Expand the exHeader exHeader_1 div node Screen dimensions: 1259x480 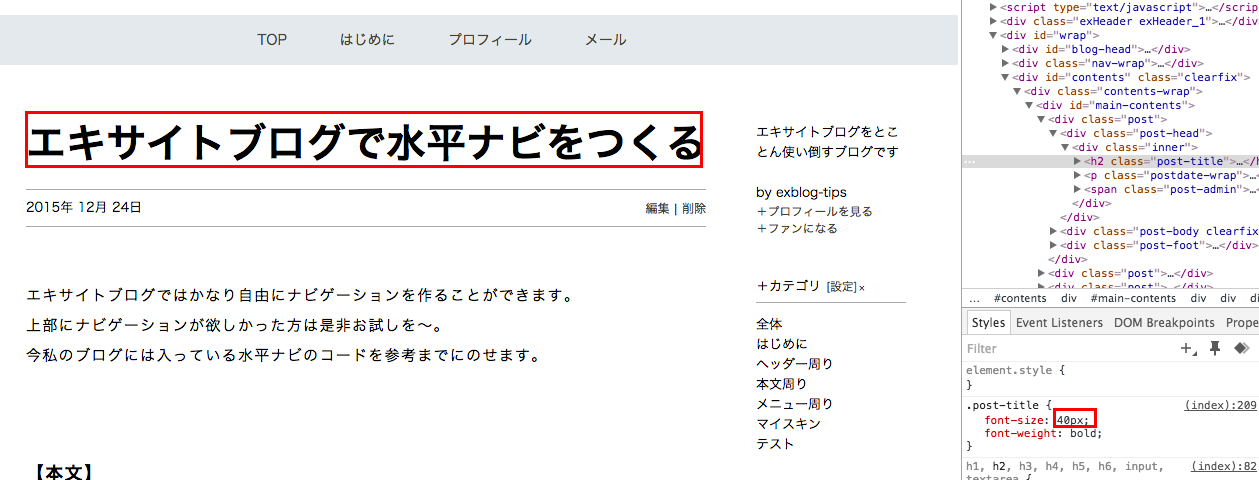click(995, 21)
